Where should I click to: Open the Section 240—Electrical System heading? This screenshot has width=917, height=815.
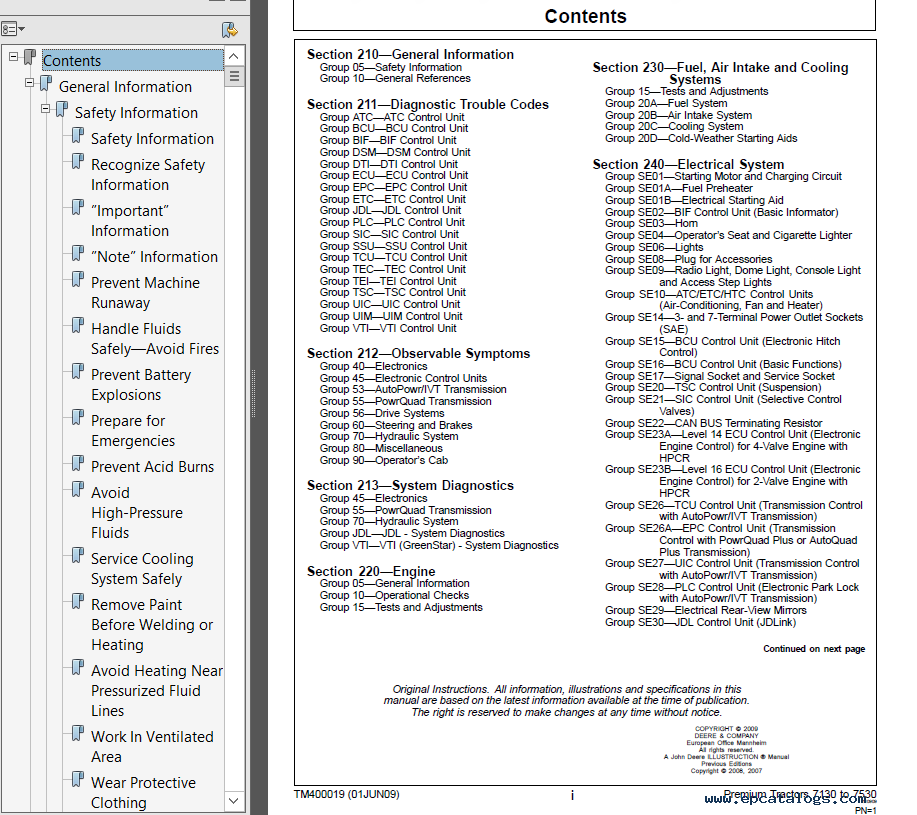pos(688,164)
